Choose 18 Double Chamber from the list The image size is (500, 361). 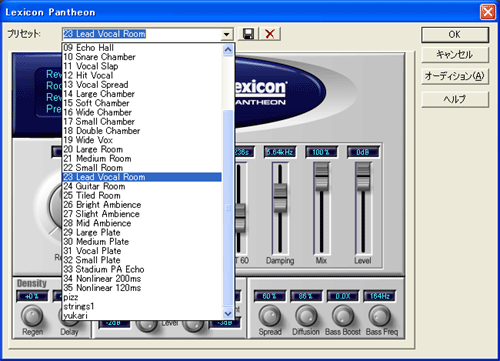142,131
